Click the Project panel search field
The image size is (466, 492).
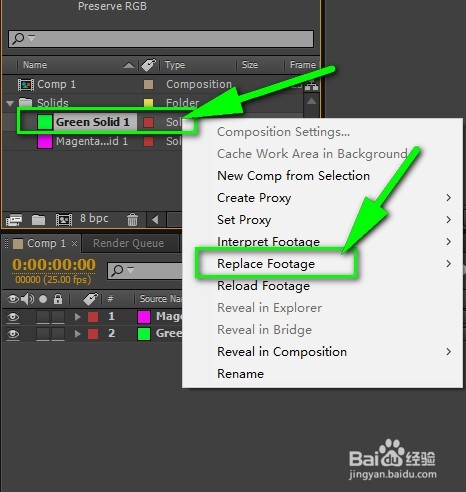[161, 39]
